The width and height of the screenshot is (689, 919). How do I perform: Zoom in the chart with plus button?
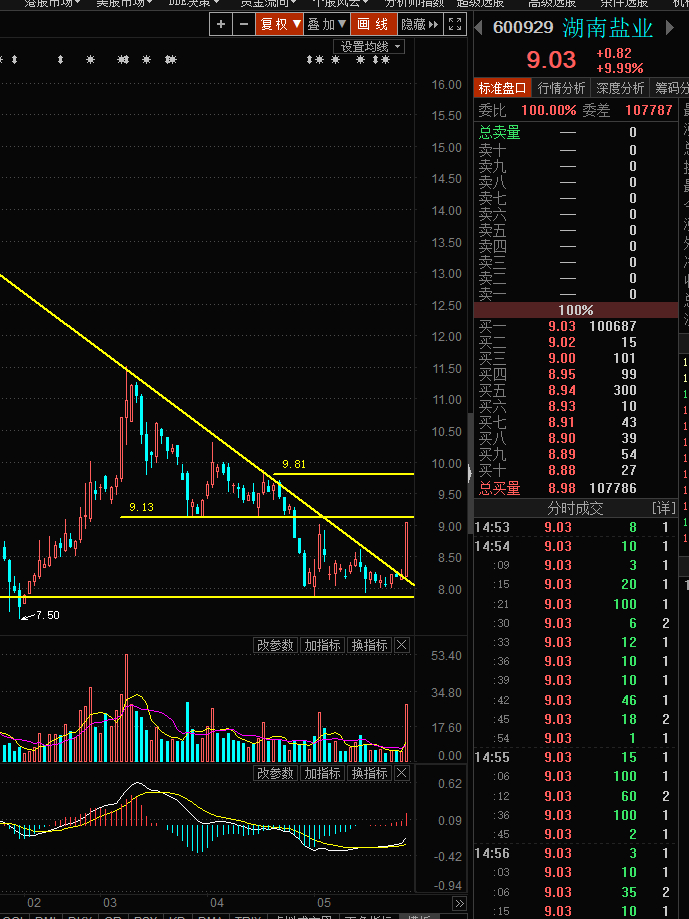(221, 24)
